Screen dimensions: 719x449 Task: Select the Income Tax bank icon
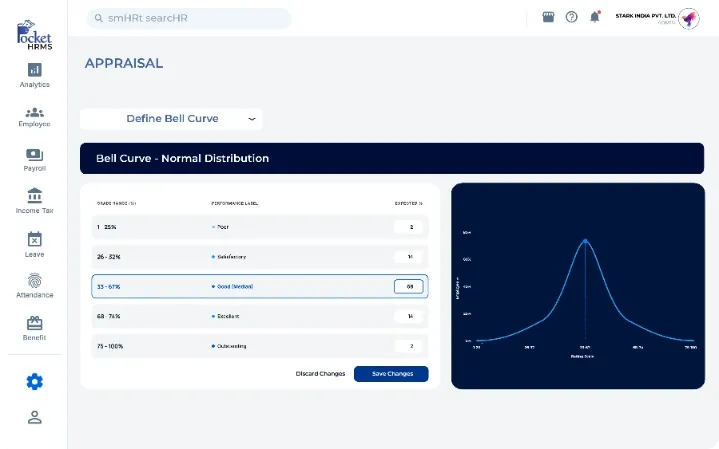[34, 197]
